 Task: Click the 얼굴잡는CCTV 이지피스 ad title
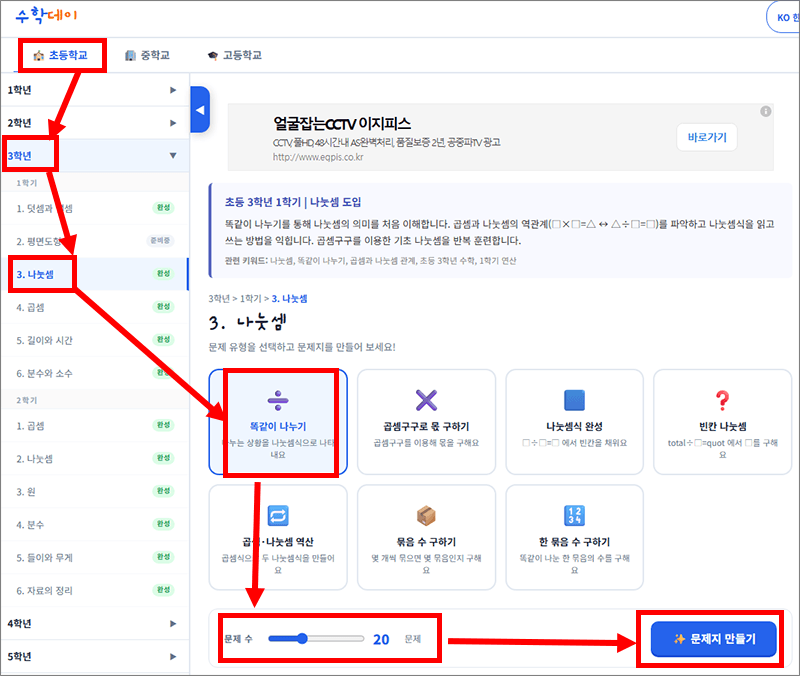[x=342, y=123]
